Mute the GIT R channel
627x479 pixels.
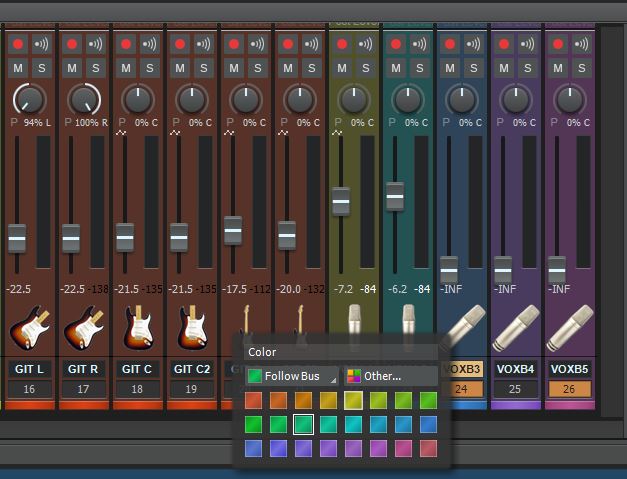[x=72, y=68]
